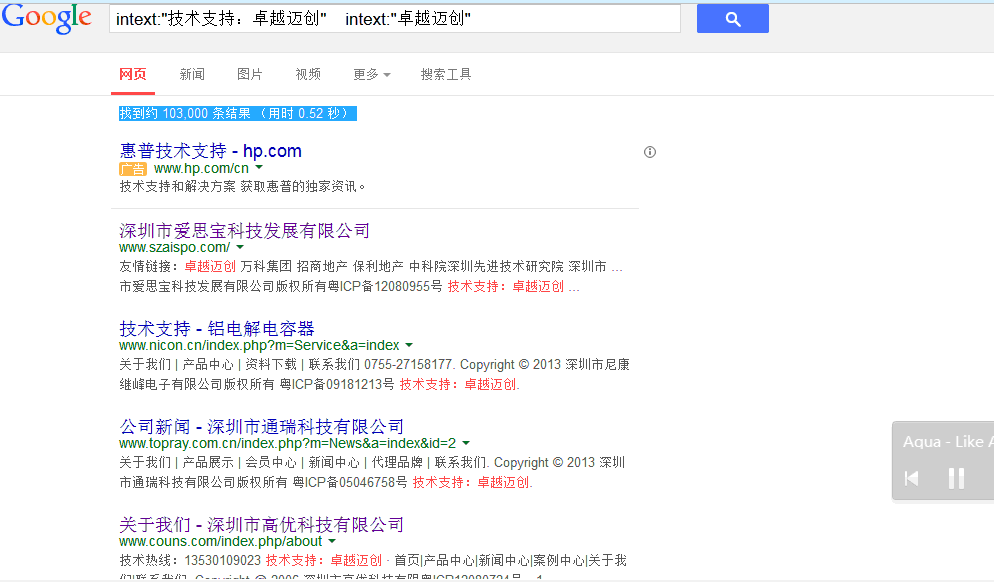
Task: Open the Google logo homepage link
Action: point(46,18)
